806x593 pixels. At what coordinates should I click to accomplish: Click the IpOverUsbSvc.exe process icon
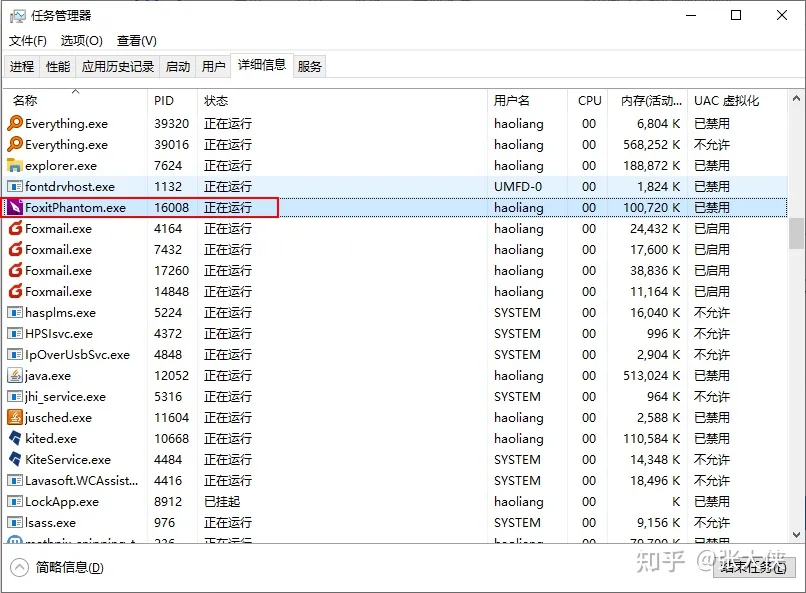tap(15, 355)
